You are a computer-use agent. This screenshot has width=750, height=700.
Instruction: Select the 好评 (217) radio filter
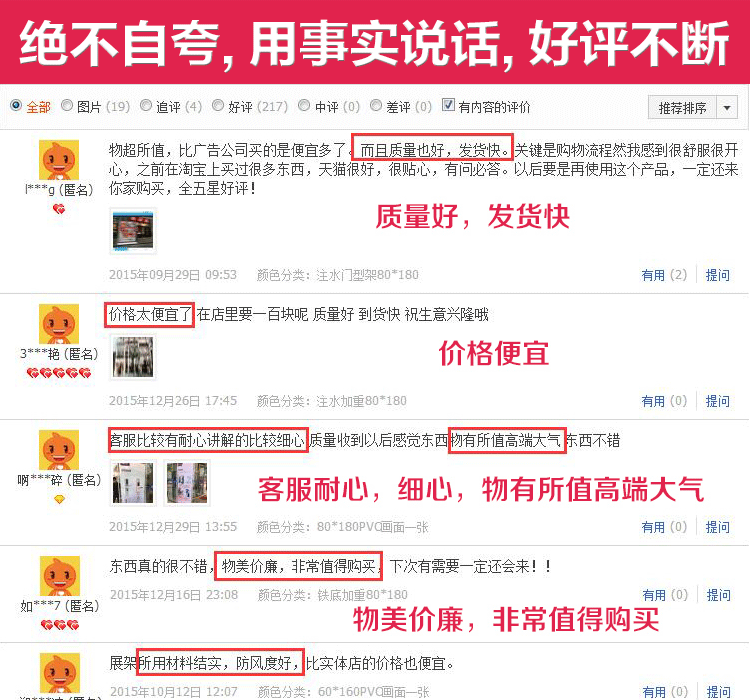click(x=218, y=105)
